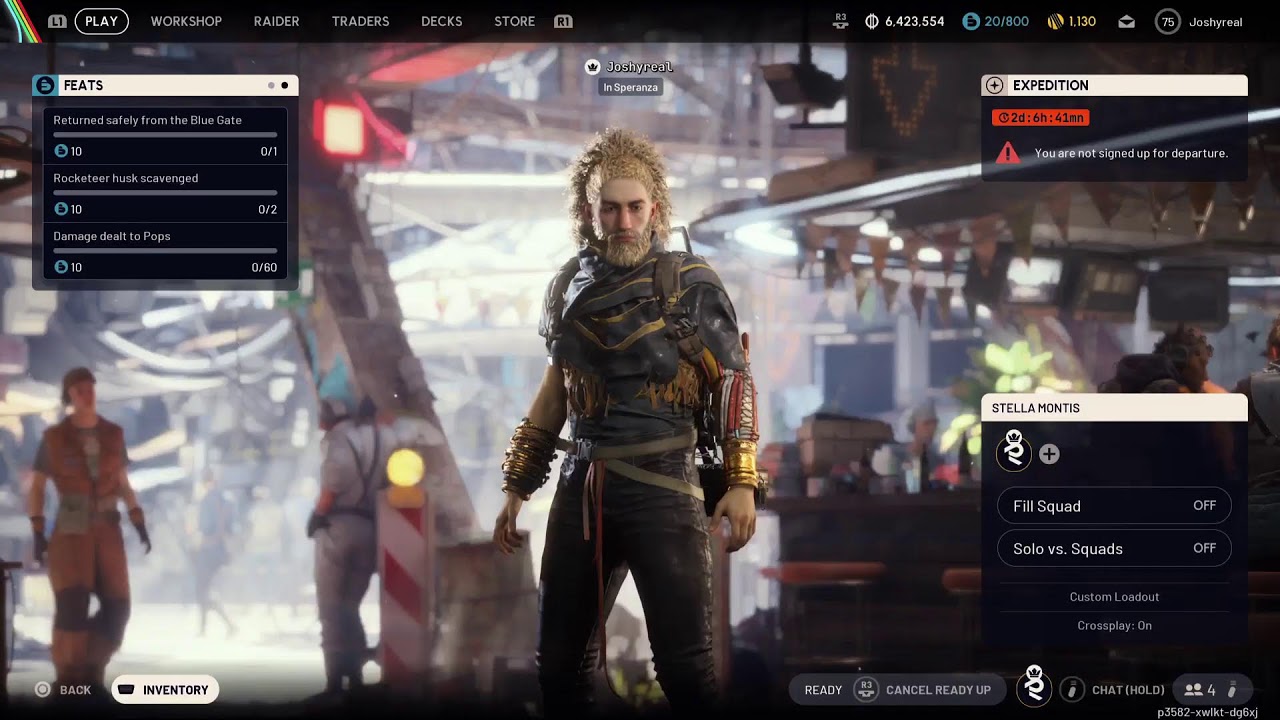
Task: Open the Workshop tab
Action: (186, 21)
